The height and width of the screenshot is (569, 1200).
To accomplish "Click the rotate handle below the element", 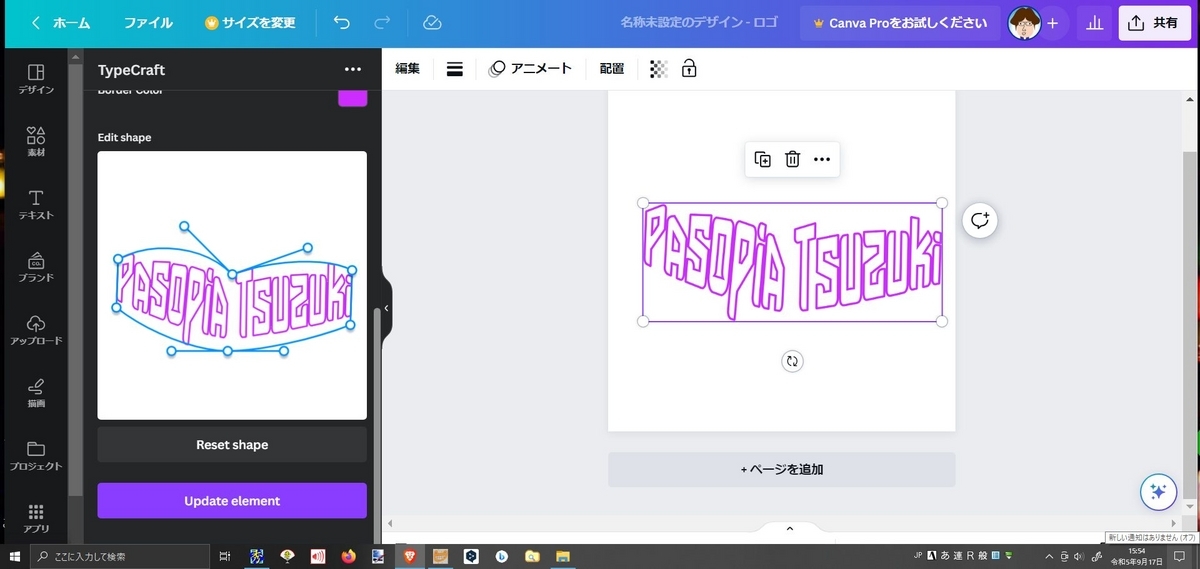I will click(x=792, y=361).
